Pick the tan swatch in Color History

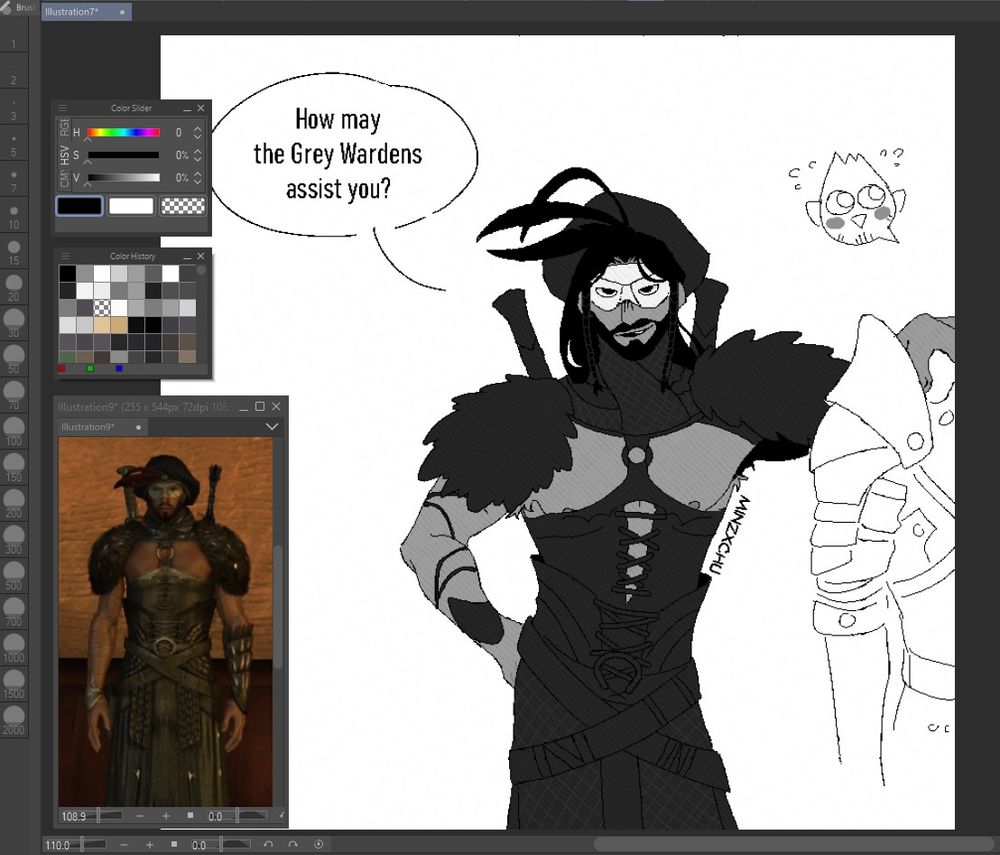[102, 324]
